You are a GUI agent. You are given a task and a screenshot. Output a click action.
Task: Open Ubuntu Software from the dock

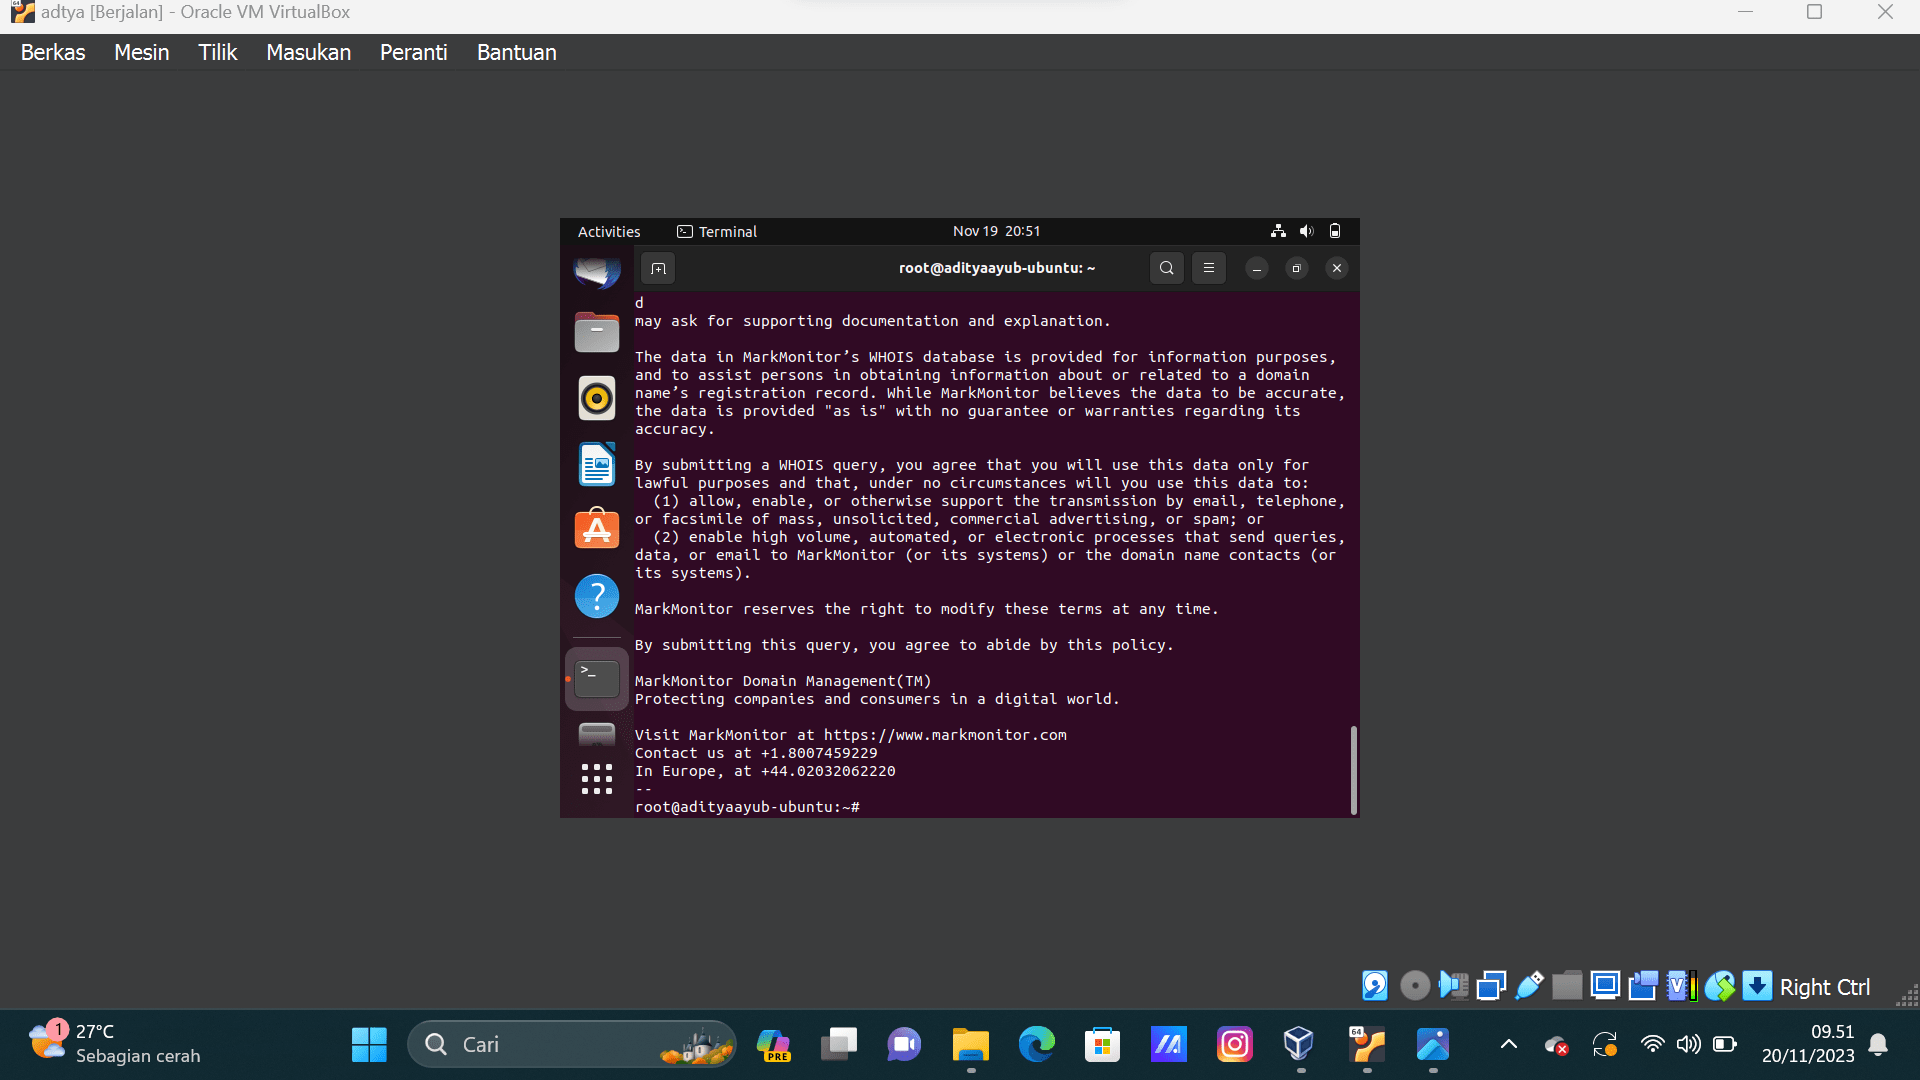tap(597, 530)
